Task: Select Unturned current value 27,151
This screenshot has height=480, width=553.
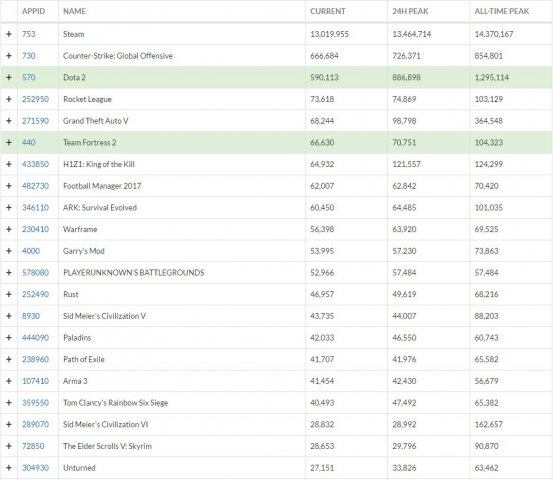Action: click(322, 468)
